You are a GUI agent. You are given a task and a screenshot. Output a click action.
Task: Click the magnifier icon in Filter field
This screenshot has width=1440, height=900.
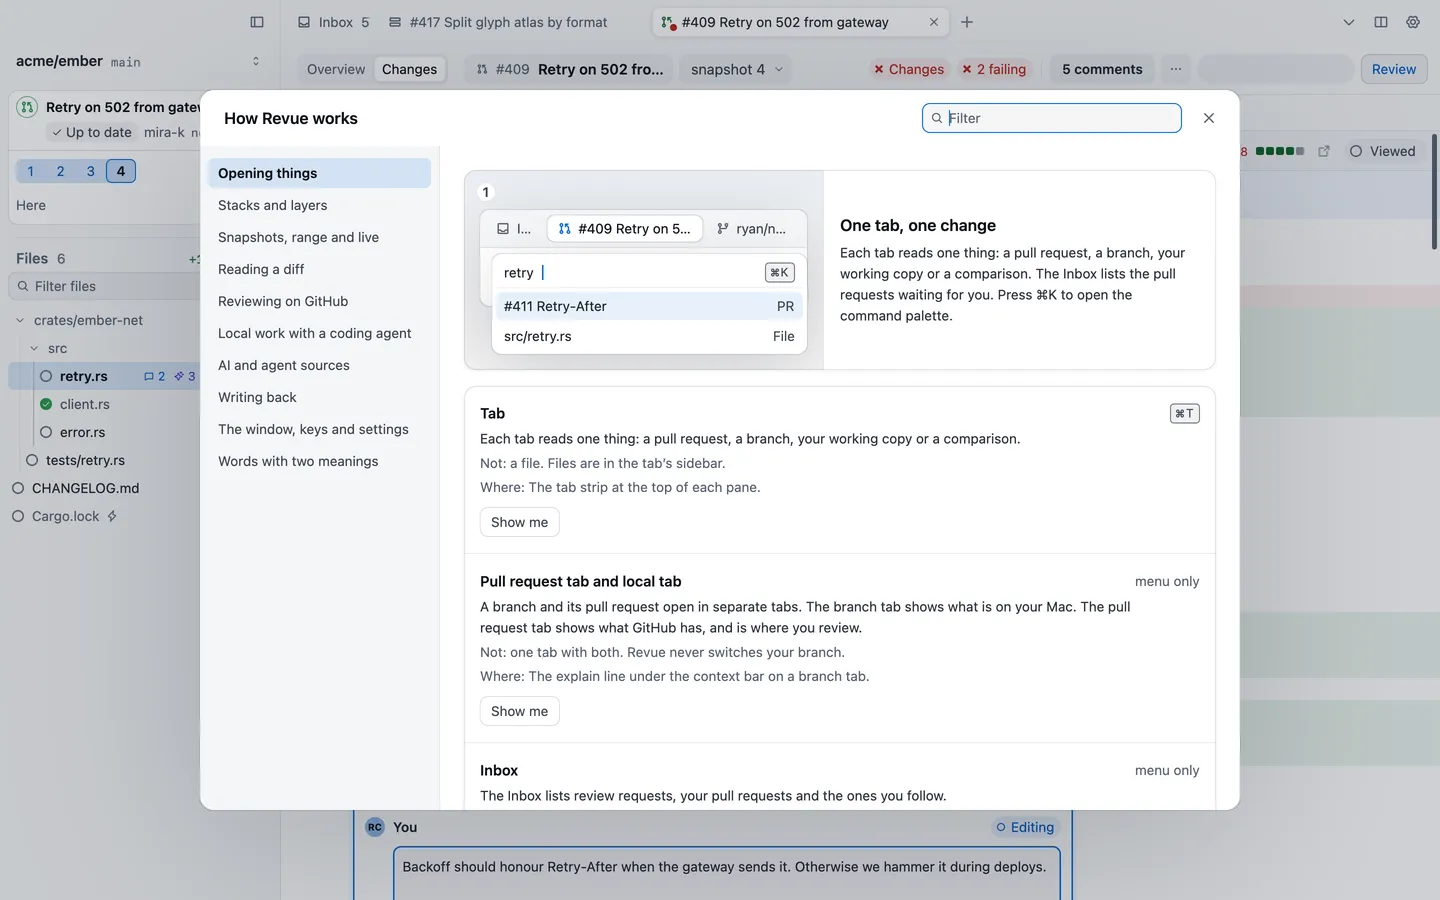point(937,118)
